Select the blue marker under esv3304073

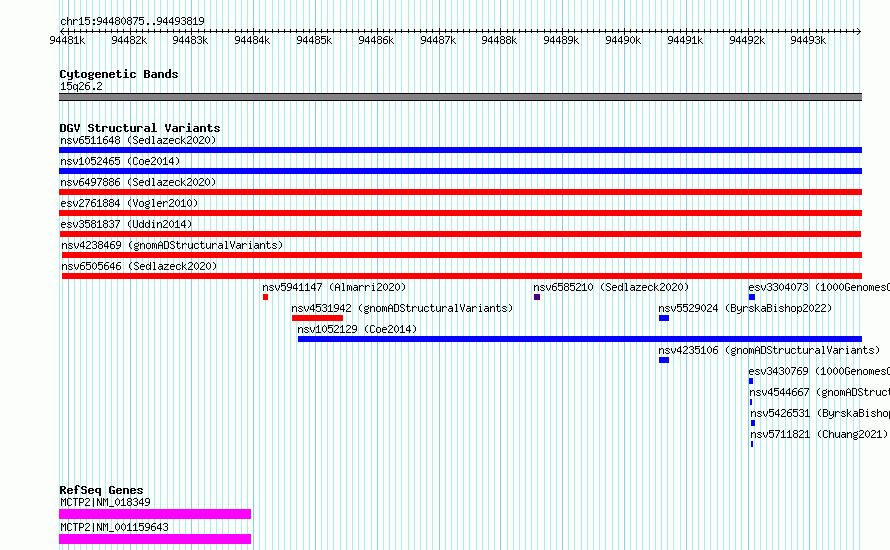[x=752, y=297]
